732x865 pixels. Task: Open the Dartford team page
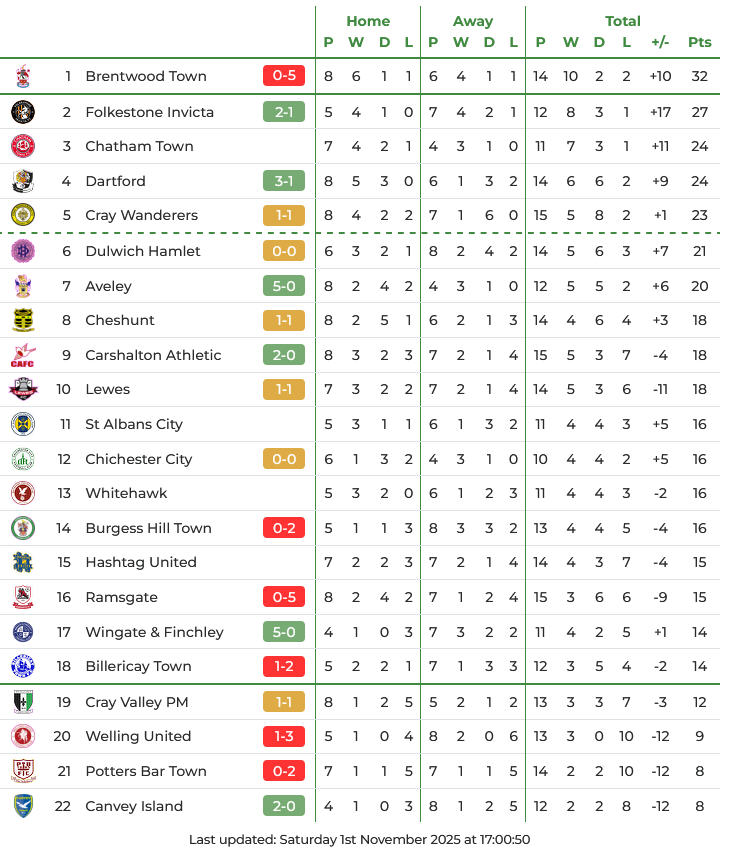[x=115, y=181]
